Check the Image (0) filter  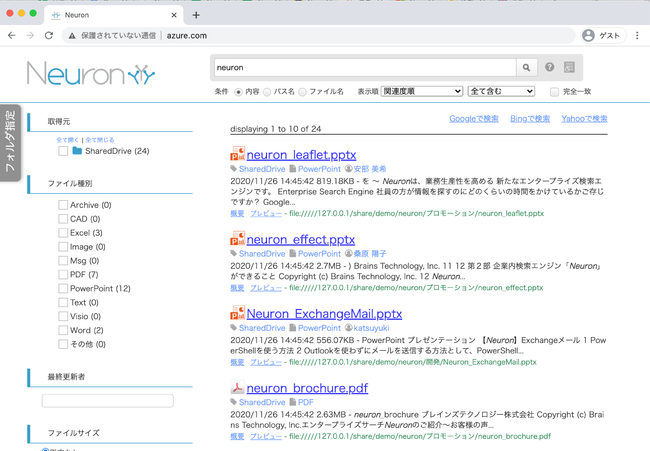[x=63, y=247]
